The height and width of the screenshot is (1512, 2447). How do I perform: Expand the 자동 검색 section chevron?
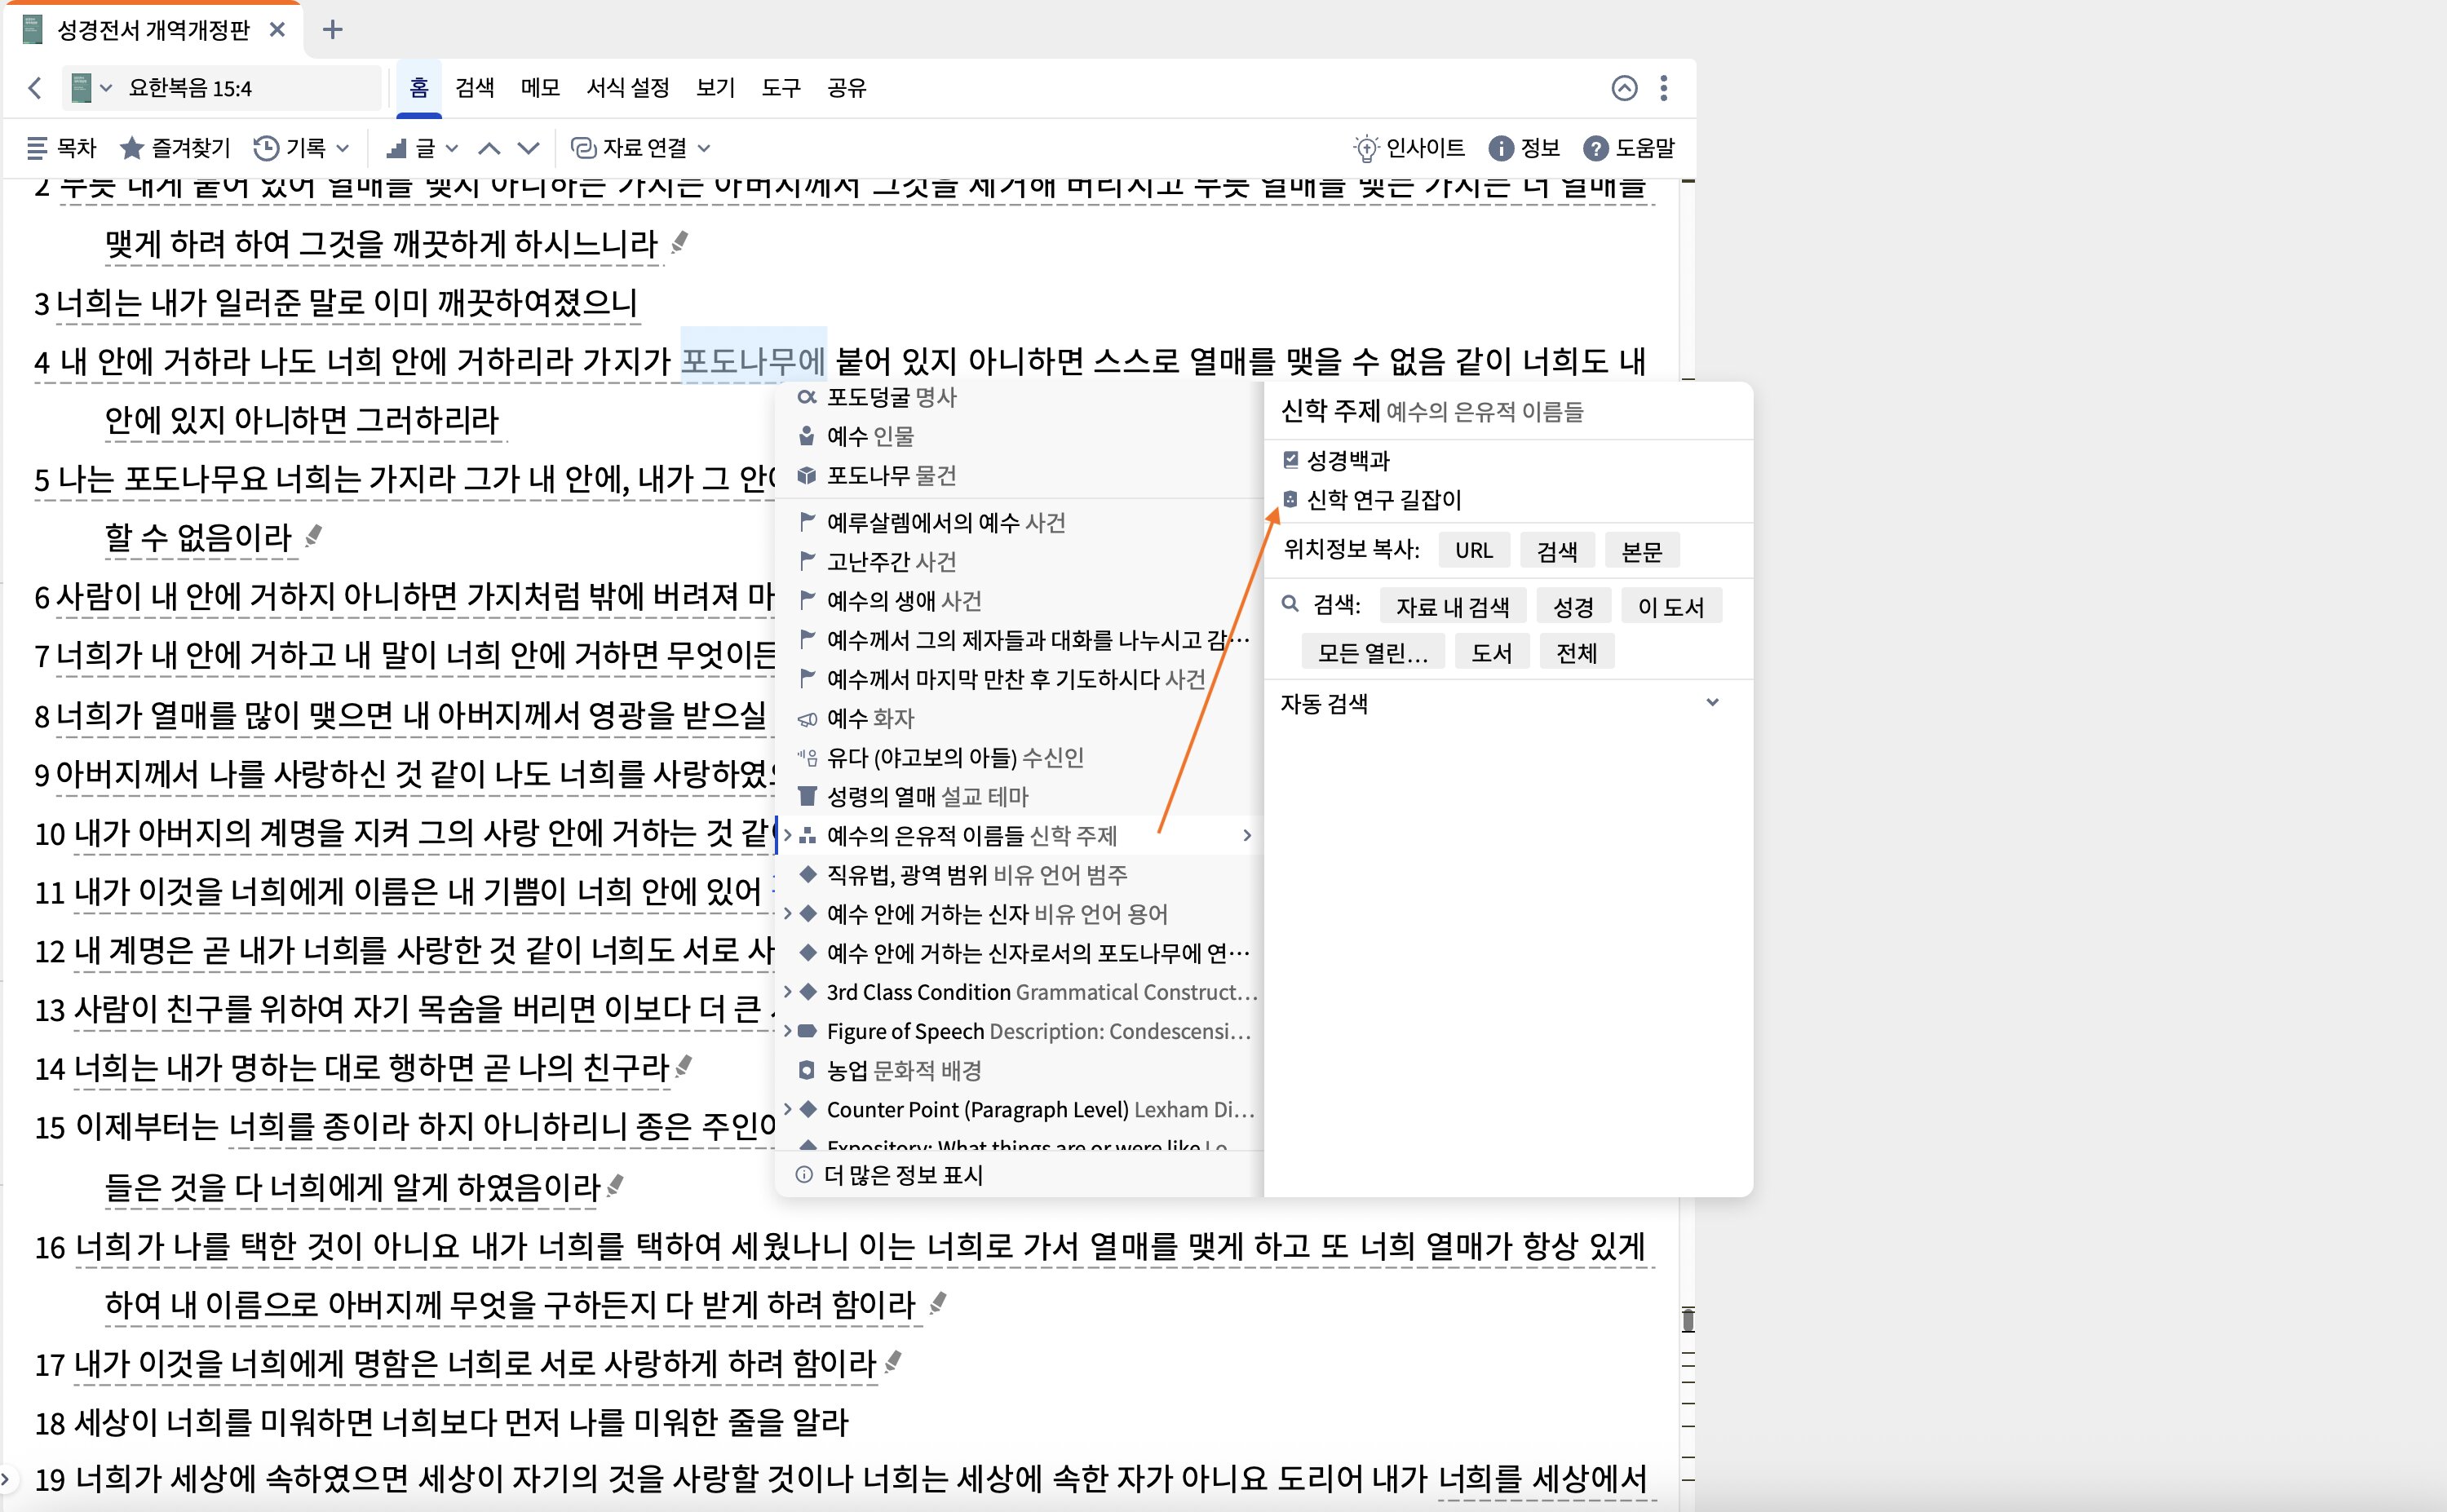point(1712,703)
